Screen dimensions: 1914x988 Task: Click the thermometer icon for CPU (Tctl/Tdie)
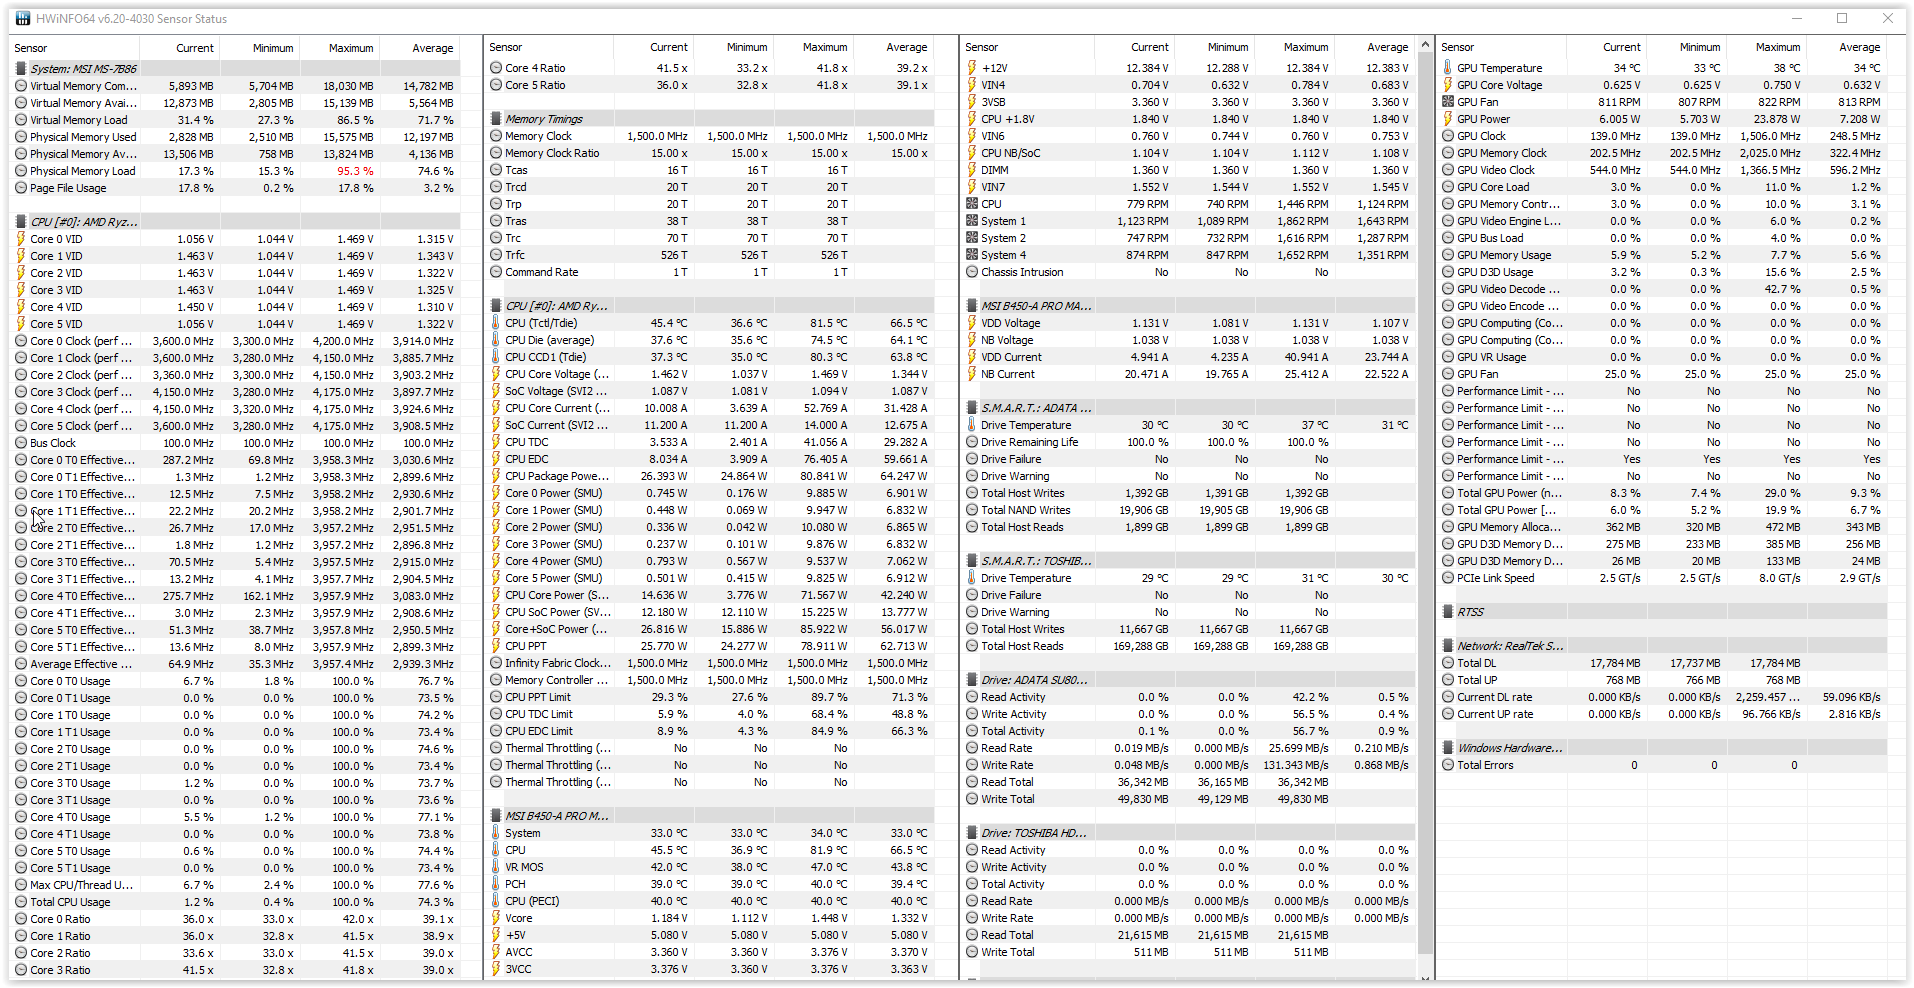pos(496,323)
